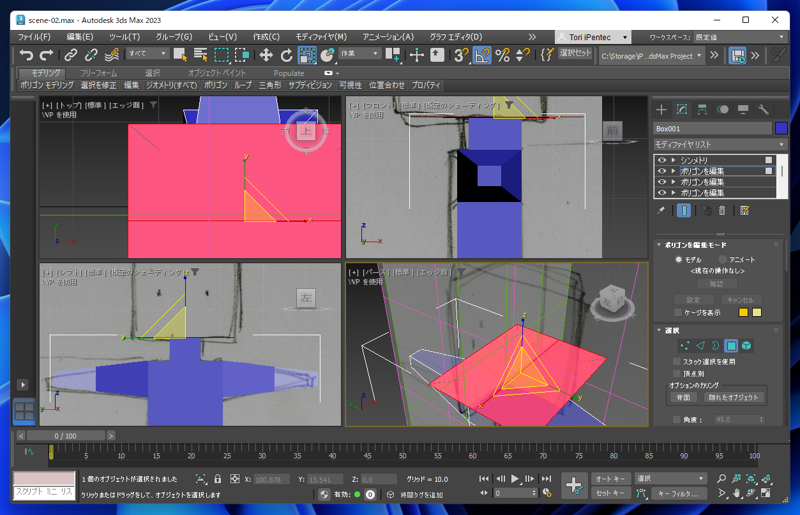Click the orange cage color swatch
The width and height of the screenshot is (800, 515).
tap(743, 312)
